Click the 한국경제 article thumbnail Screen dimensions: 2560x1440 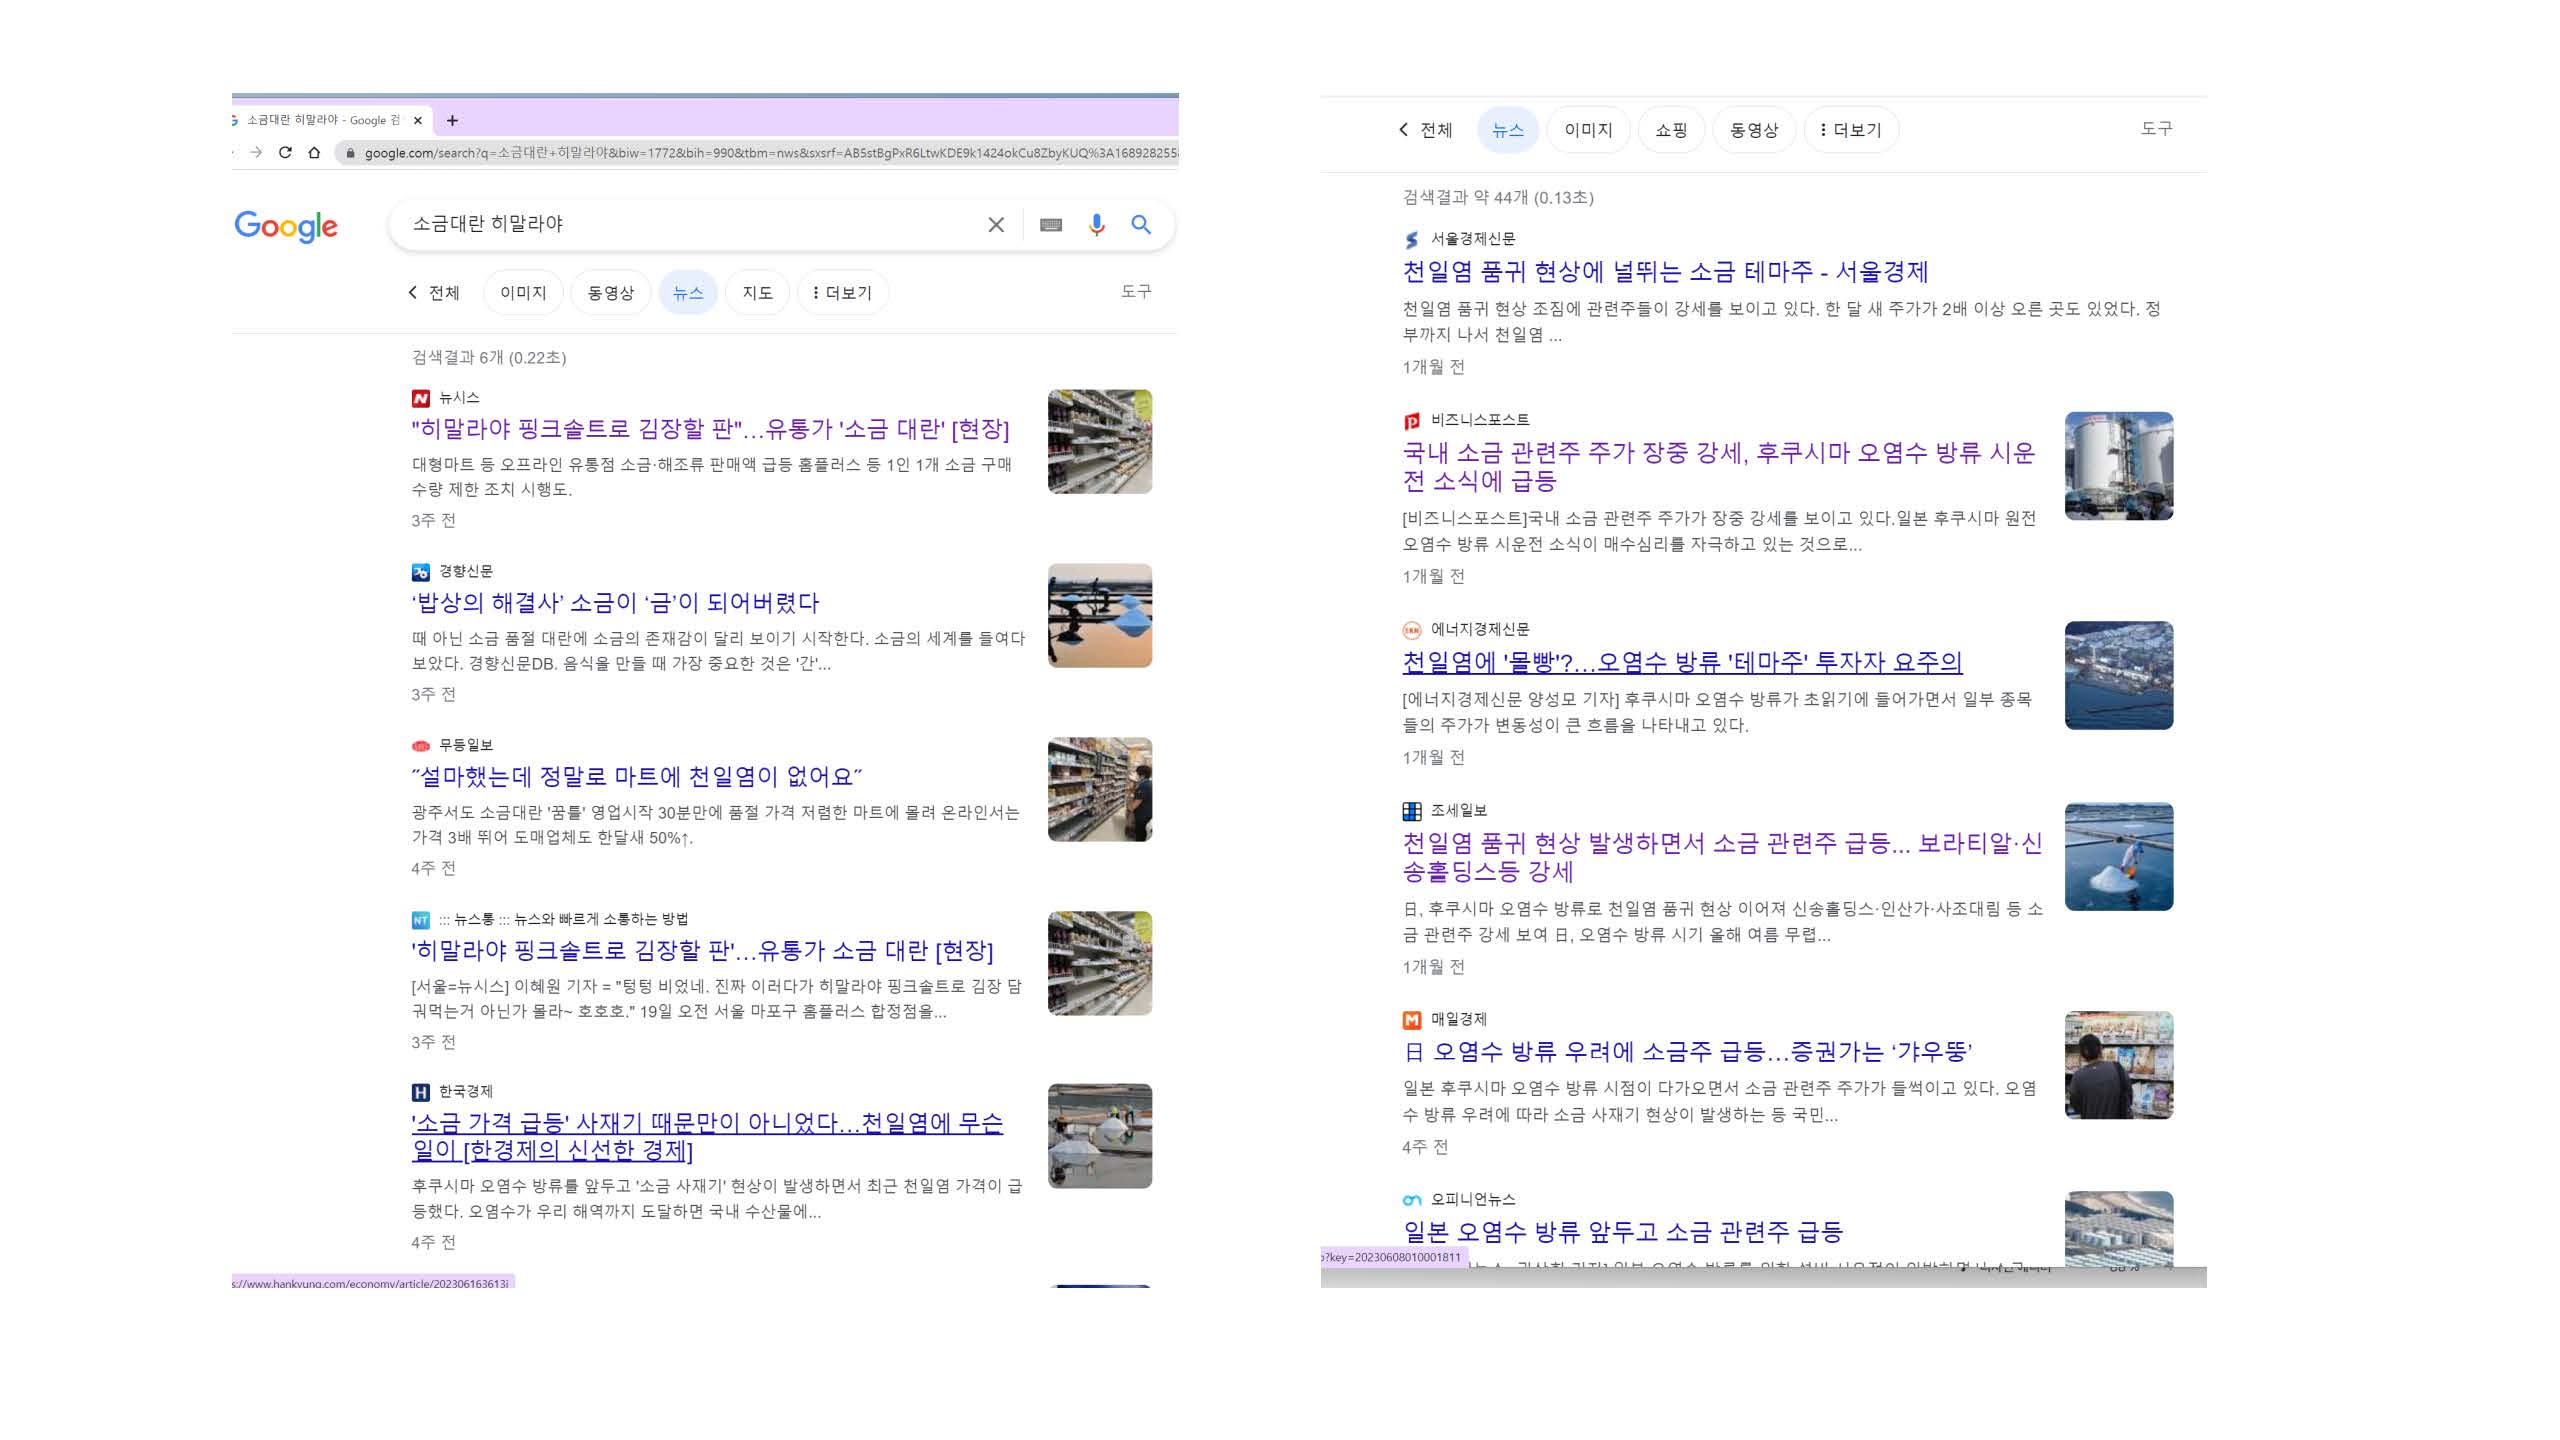pos(1100,1136)
